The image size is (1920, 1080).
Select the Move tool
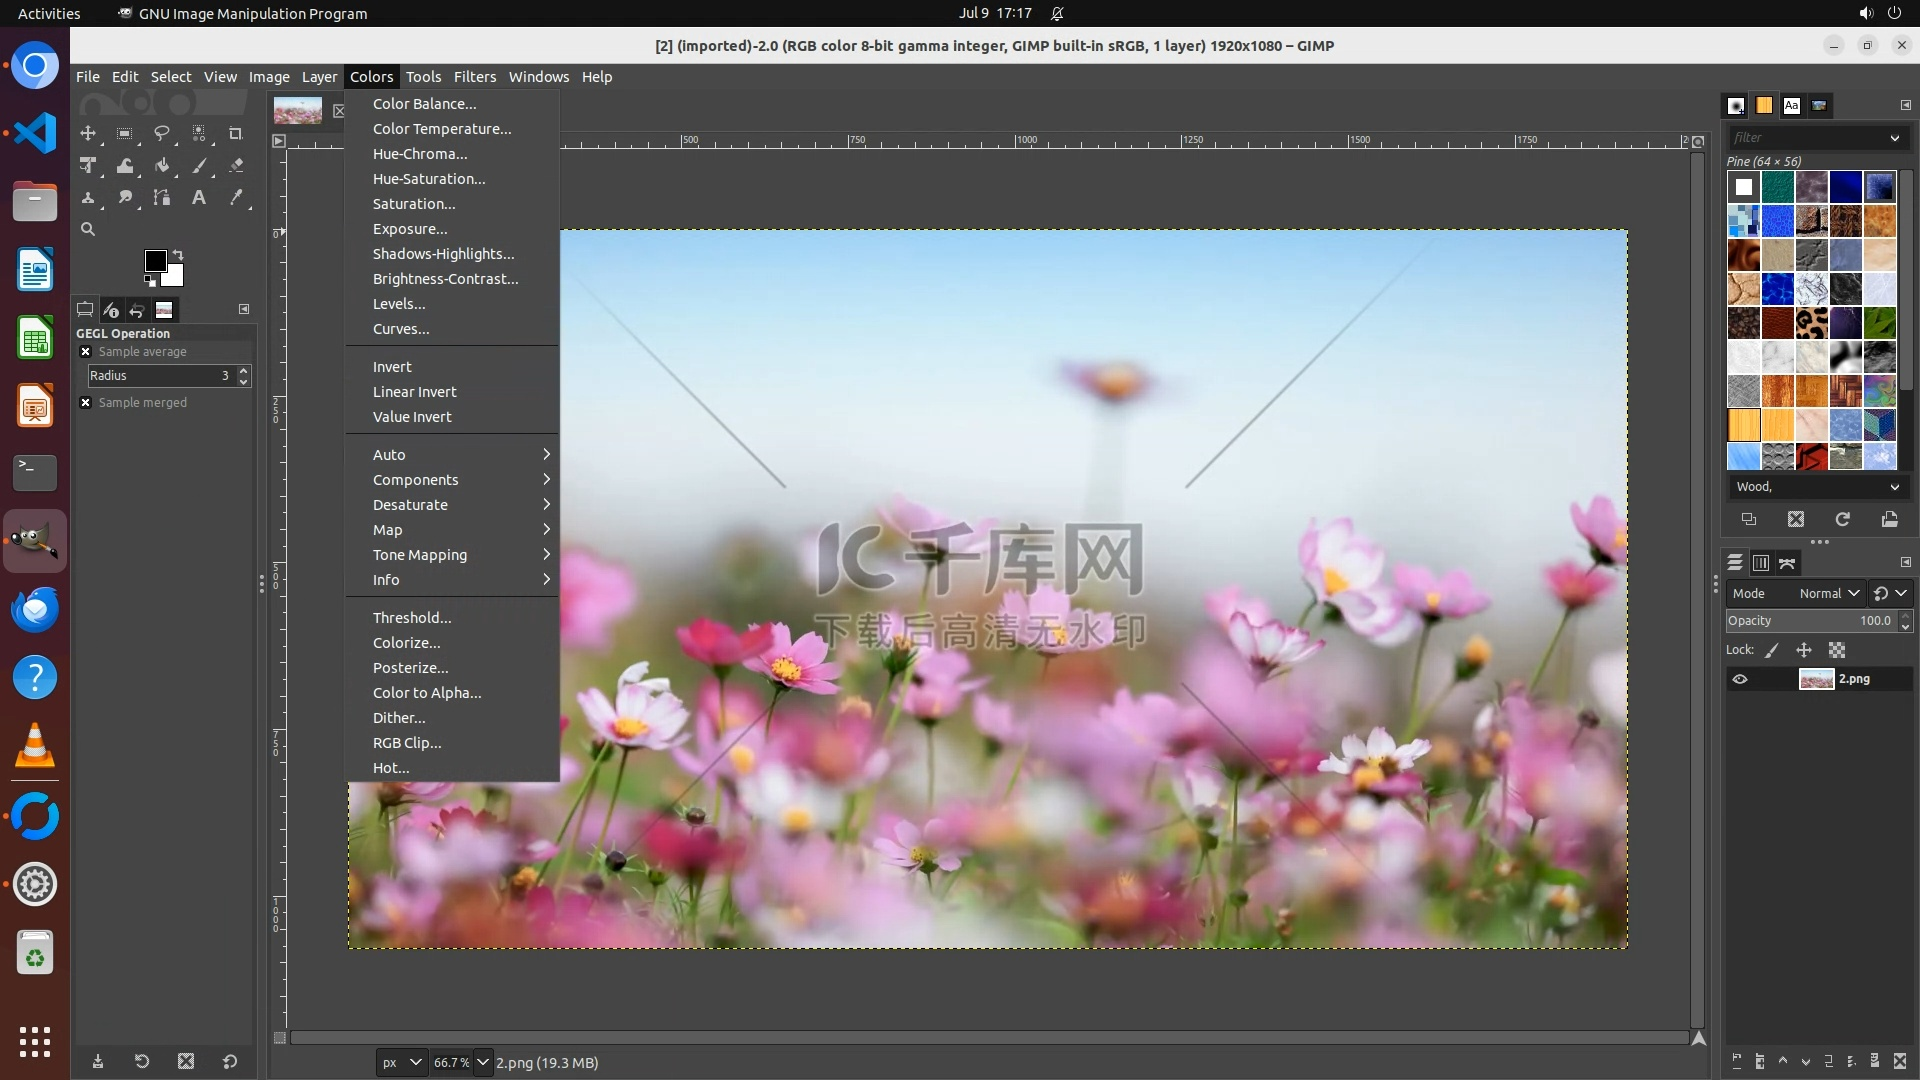(x=88, y=133)
